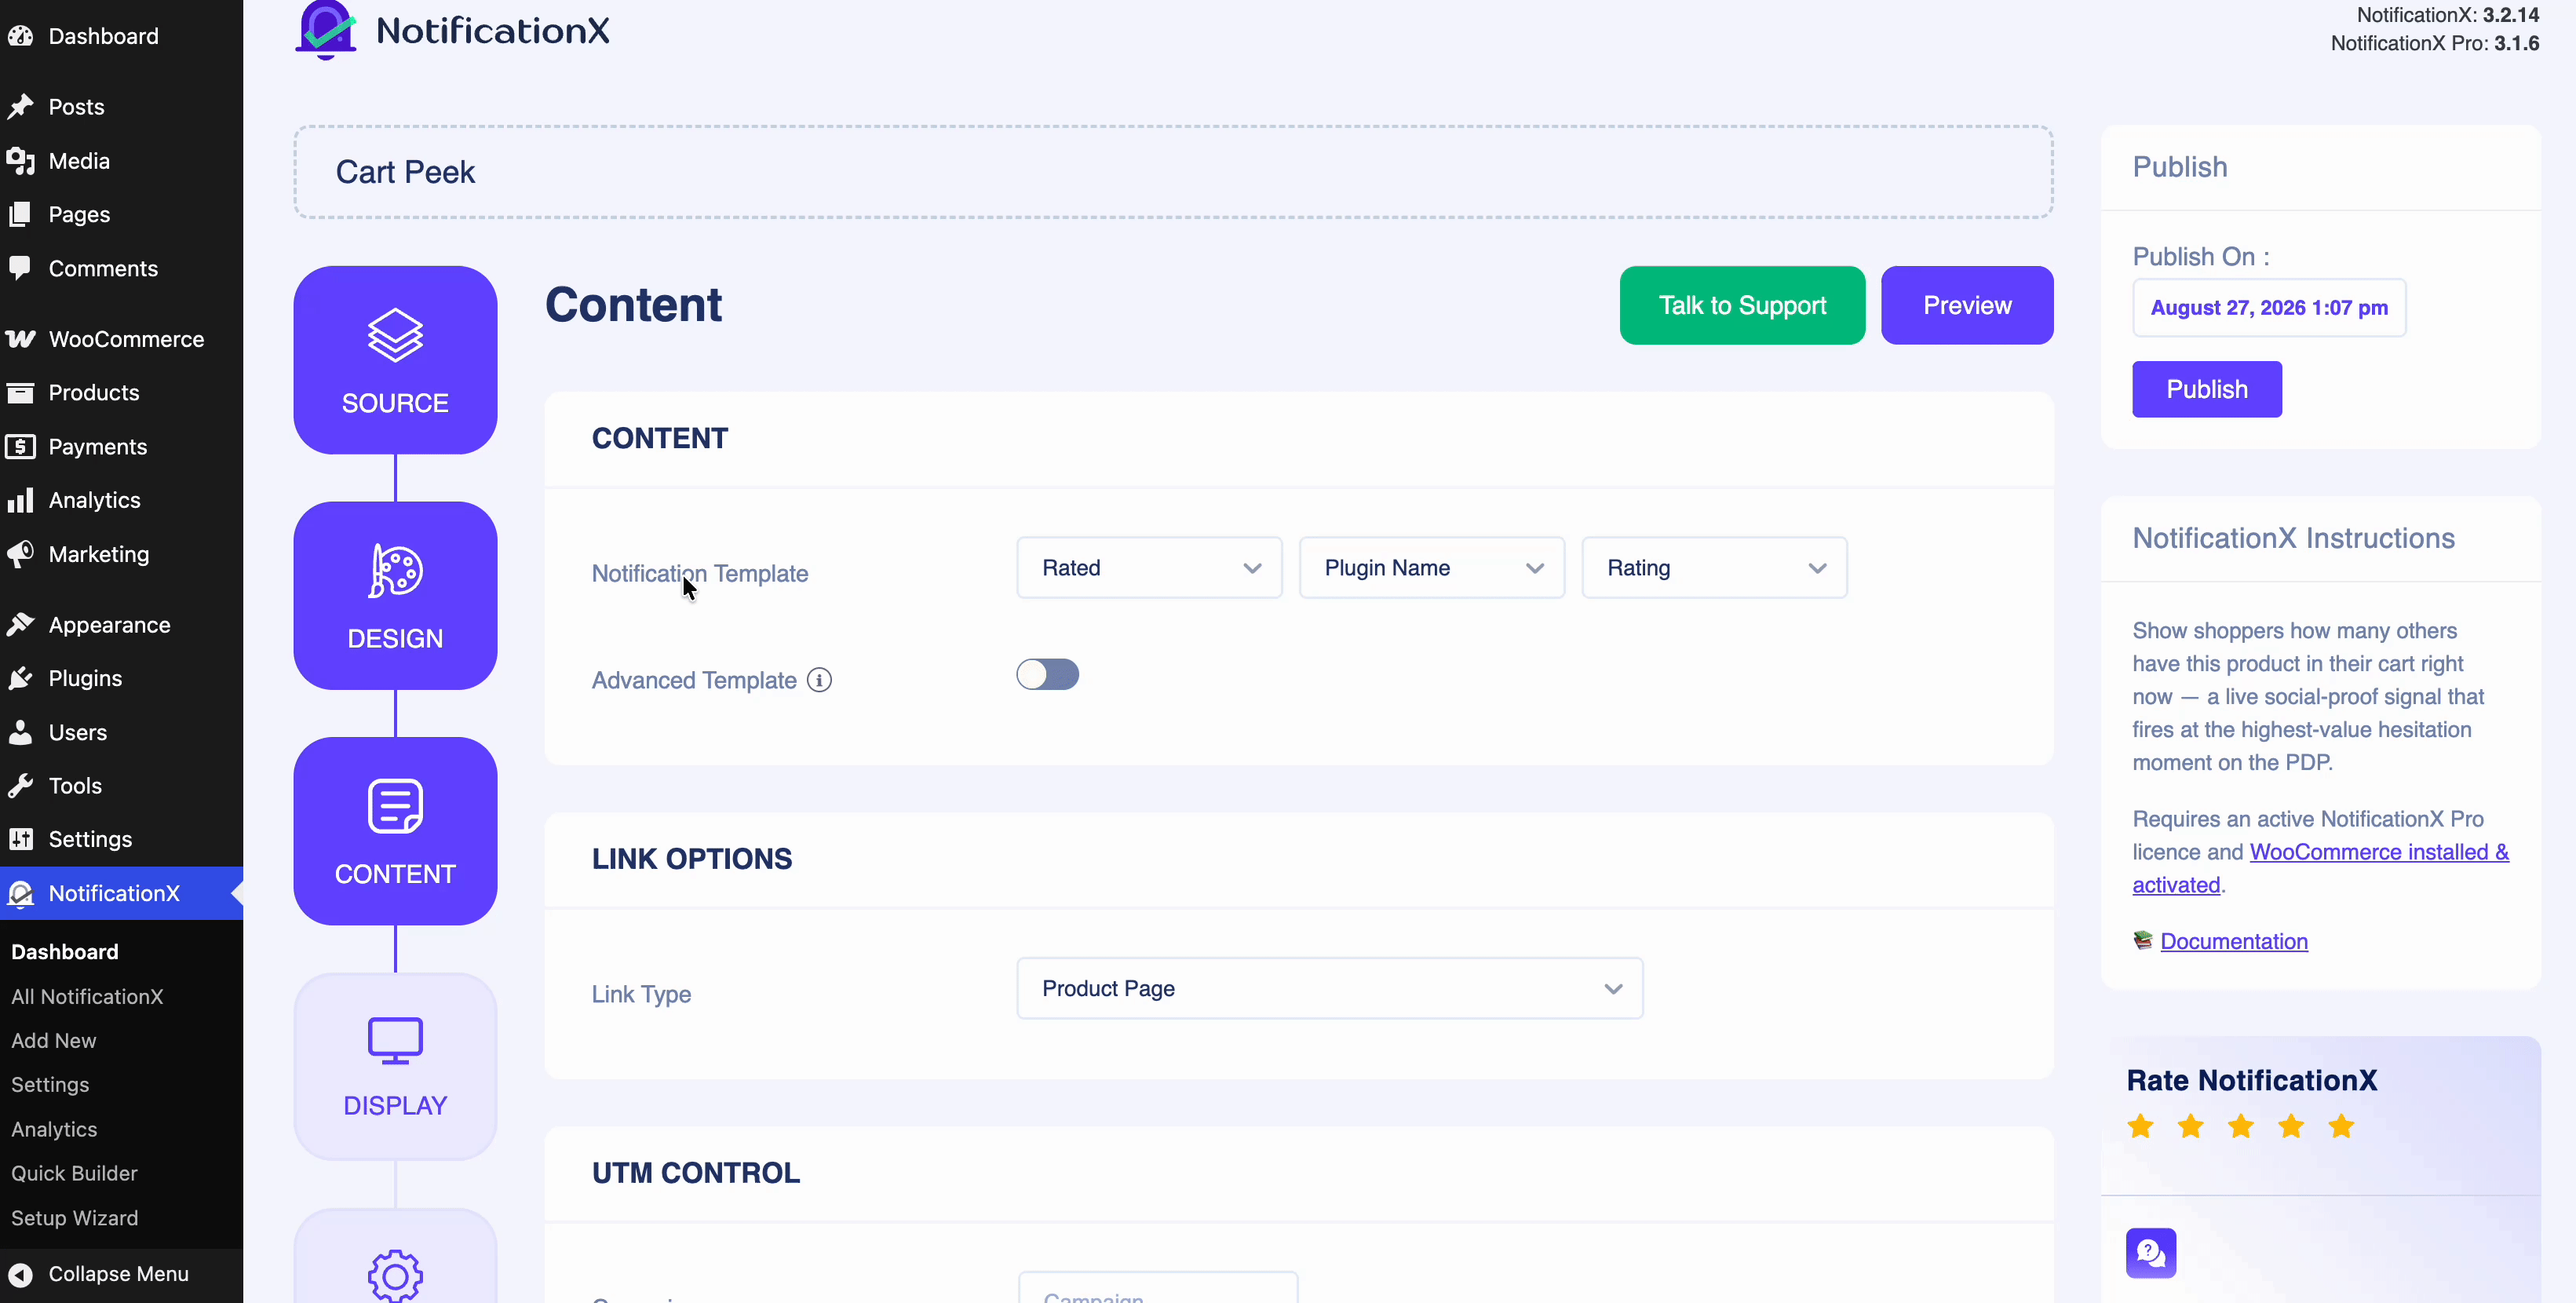The image size is (2576, 1303).
Task: Click the Analytics bar chart icon
Action: click(21, 500)
